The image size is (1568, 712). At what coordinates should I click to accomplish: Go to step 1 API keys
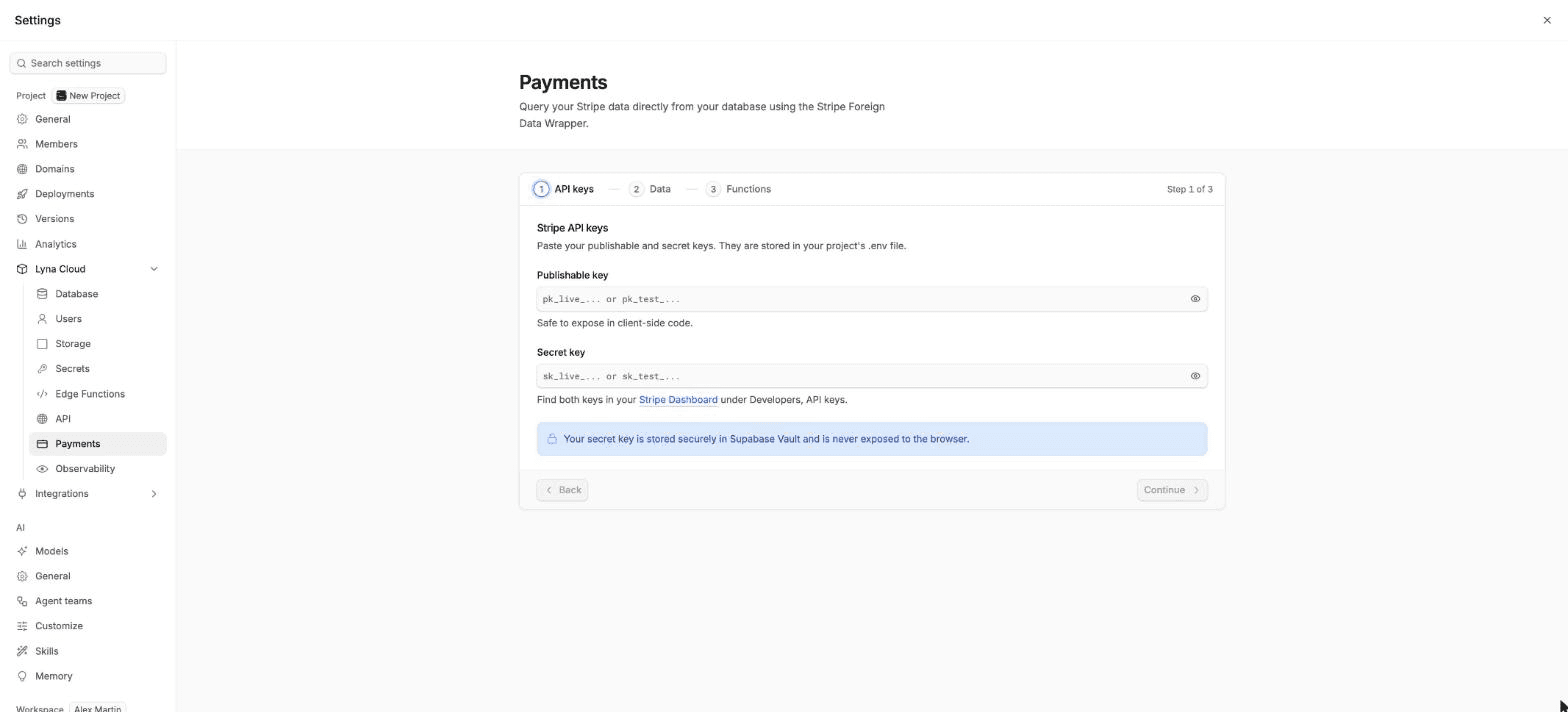tap(564, 189)
